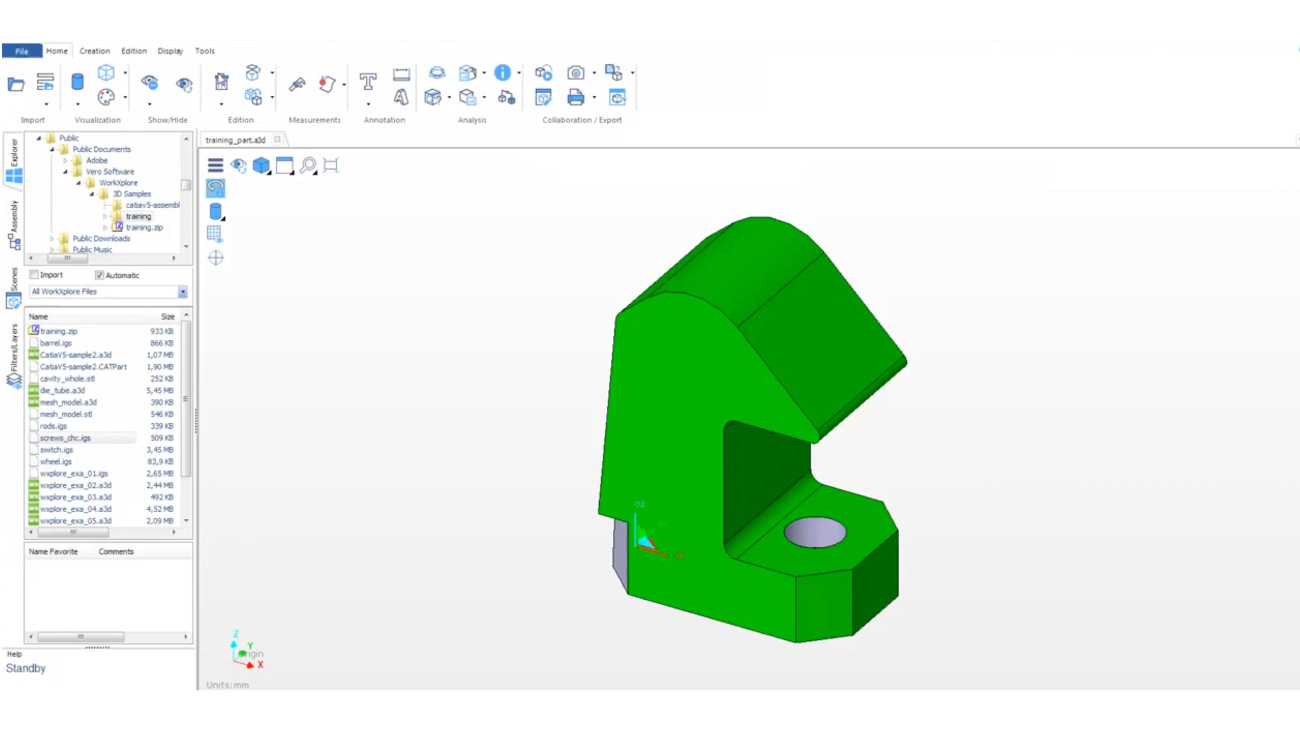Viewport: 1300px width, 731px height.
Task: Open the File menu
Action: [20, 50]
